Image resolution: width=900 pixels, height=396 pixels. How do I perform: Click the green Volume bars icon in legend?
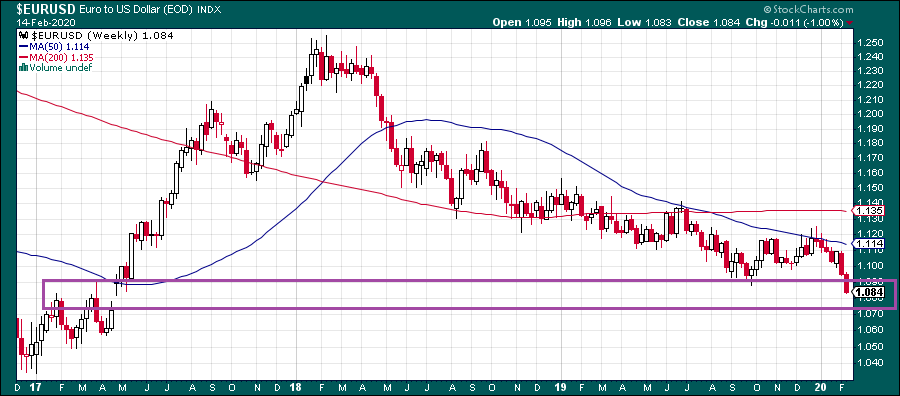[22, 68]
